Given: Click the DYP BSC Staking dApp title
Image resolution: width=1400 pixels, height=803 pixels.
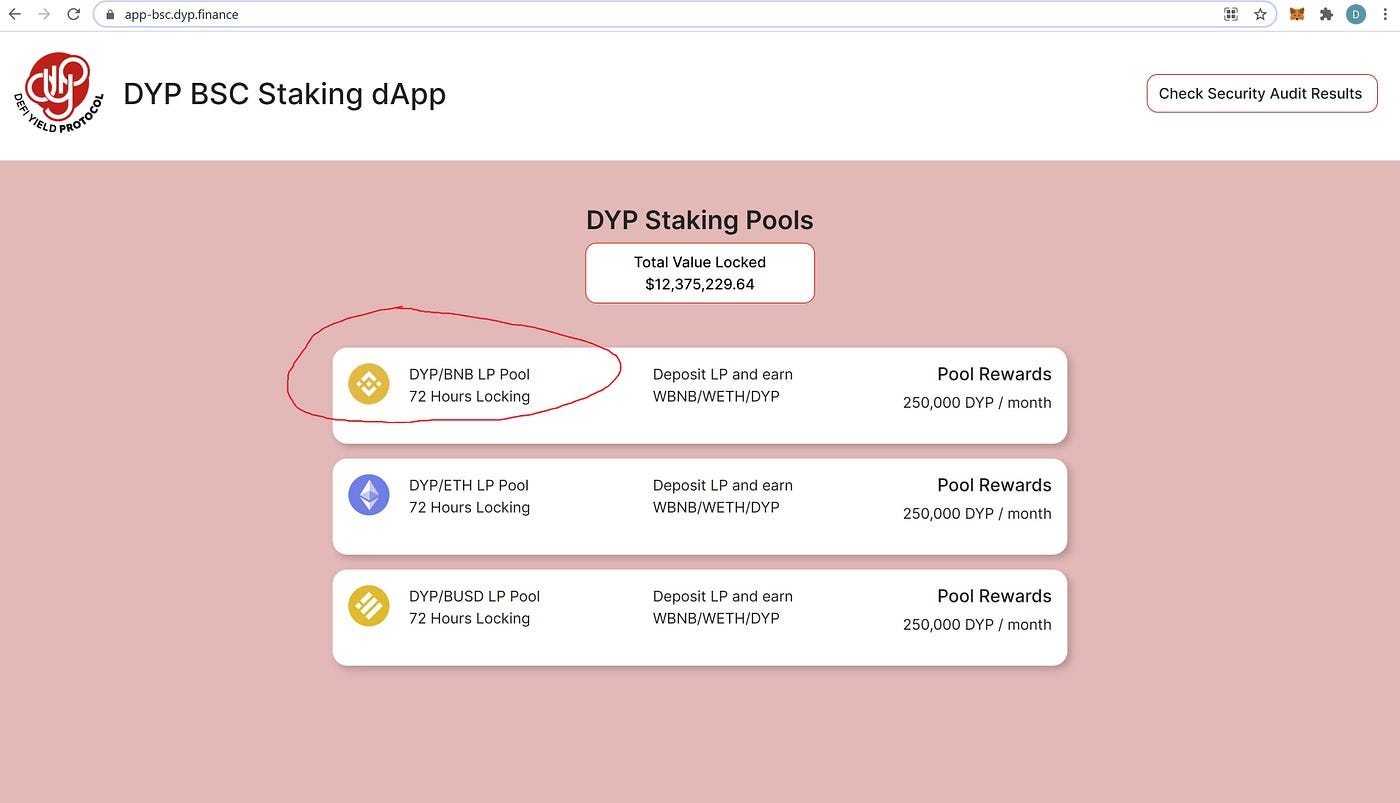Looking at the screenshot, I should [x=285, y=94].
